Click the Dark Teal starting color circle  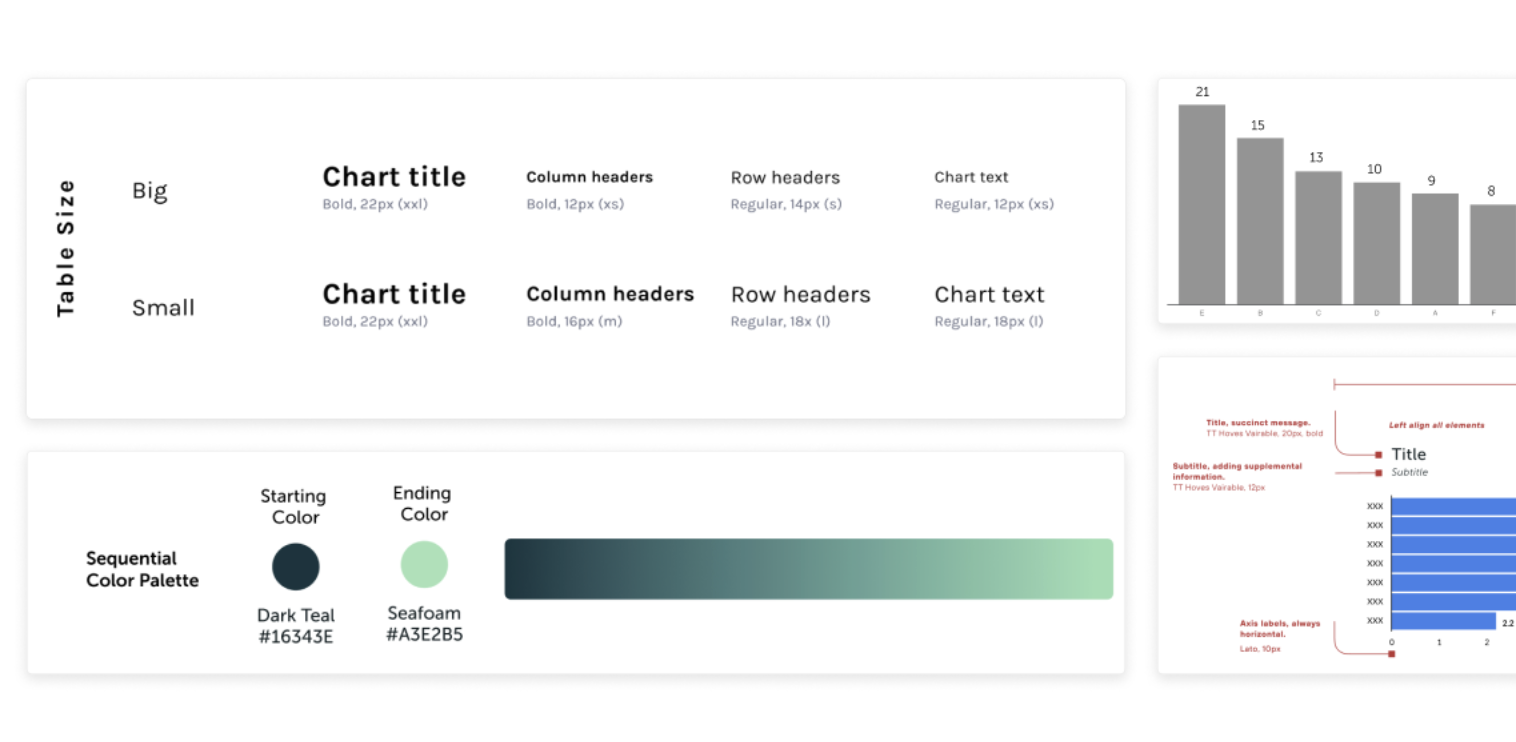296,567
